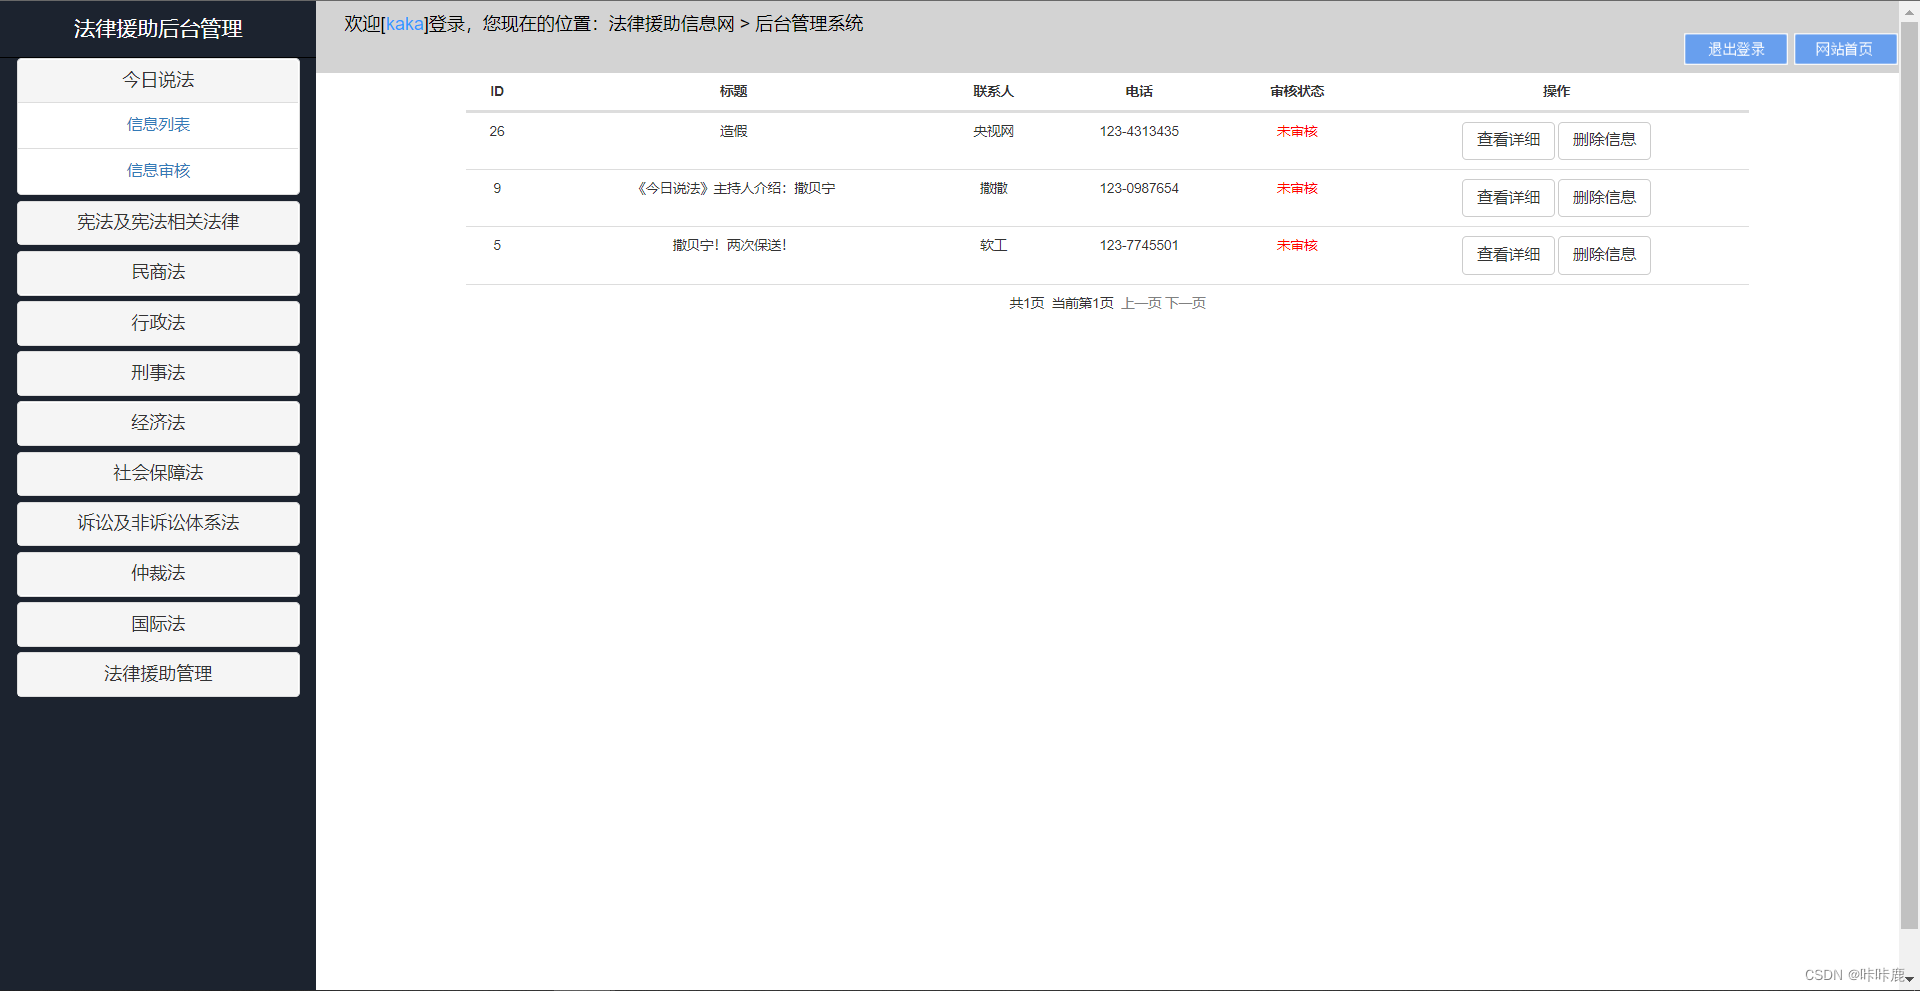The image size is (1920, 991).
Task: Expand the 今日说法 sidebar section
Action: (157, 80)
